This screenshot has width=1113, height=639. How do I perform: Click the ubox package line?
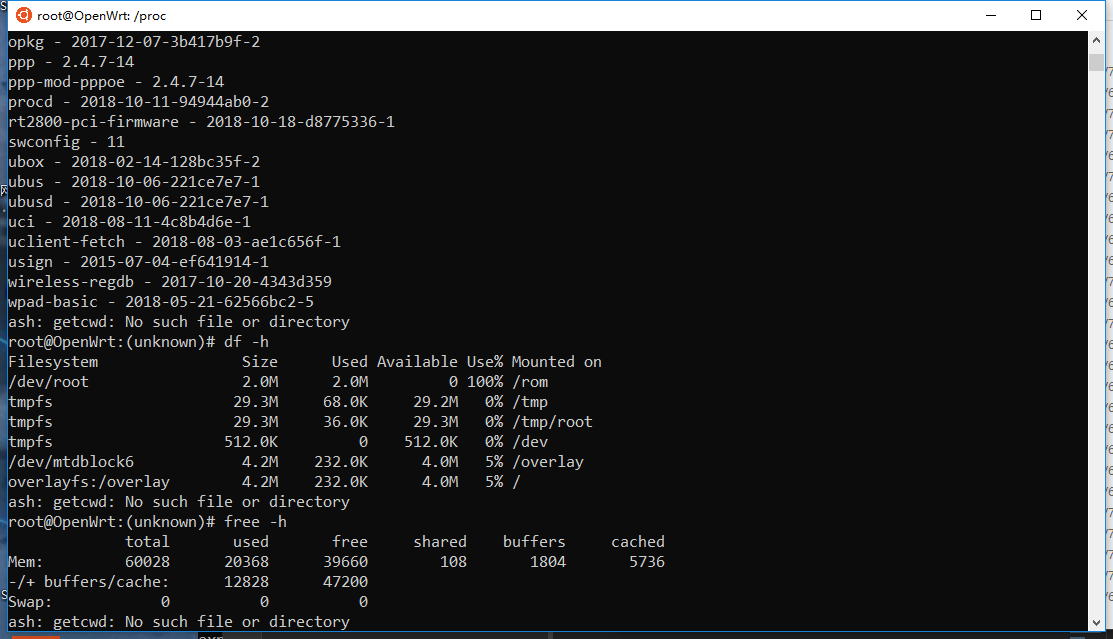(134, 162)
